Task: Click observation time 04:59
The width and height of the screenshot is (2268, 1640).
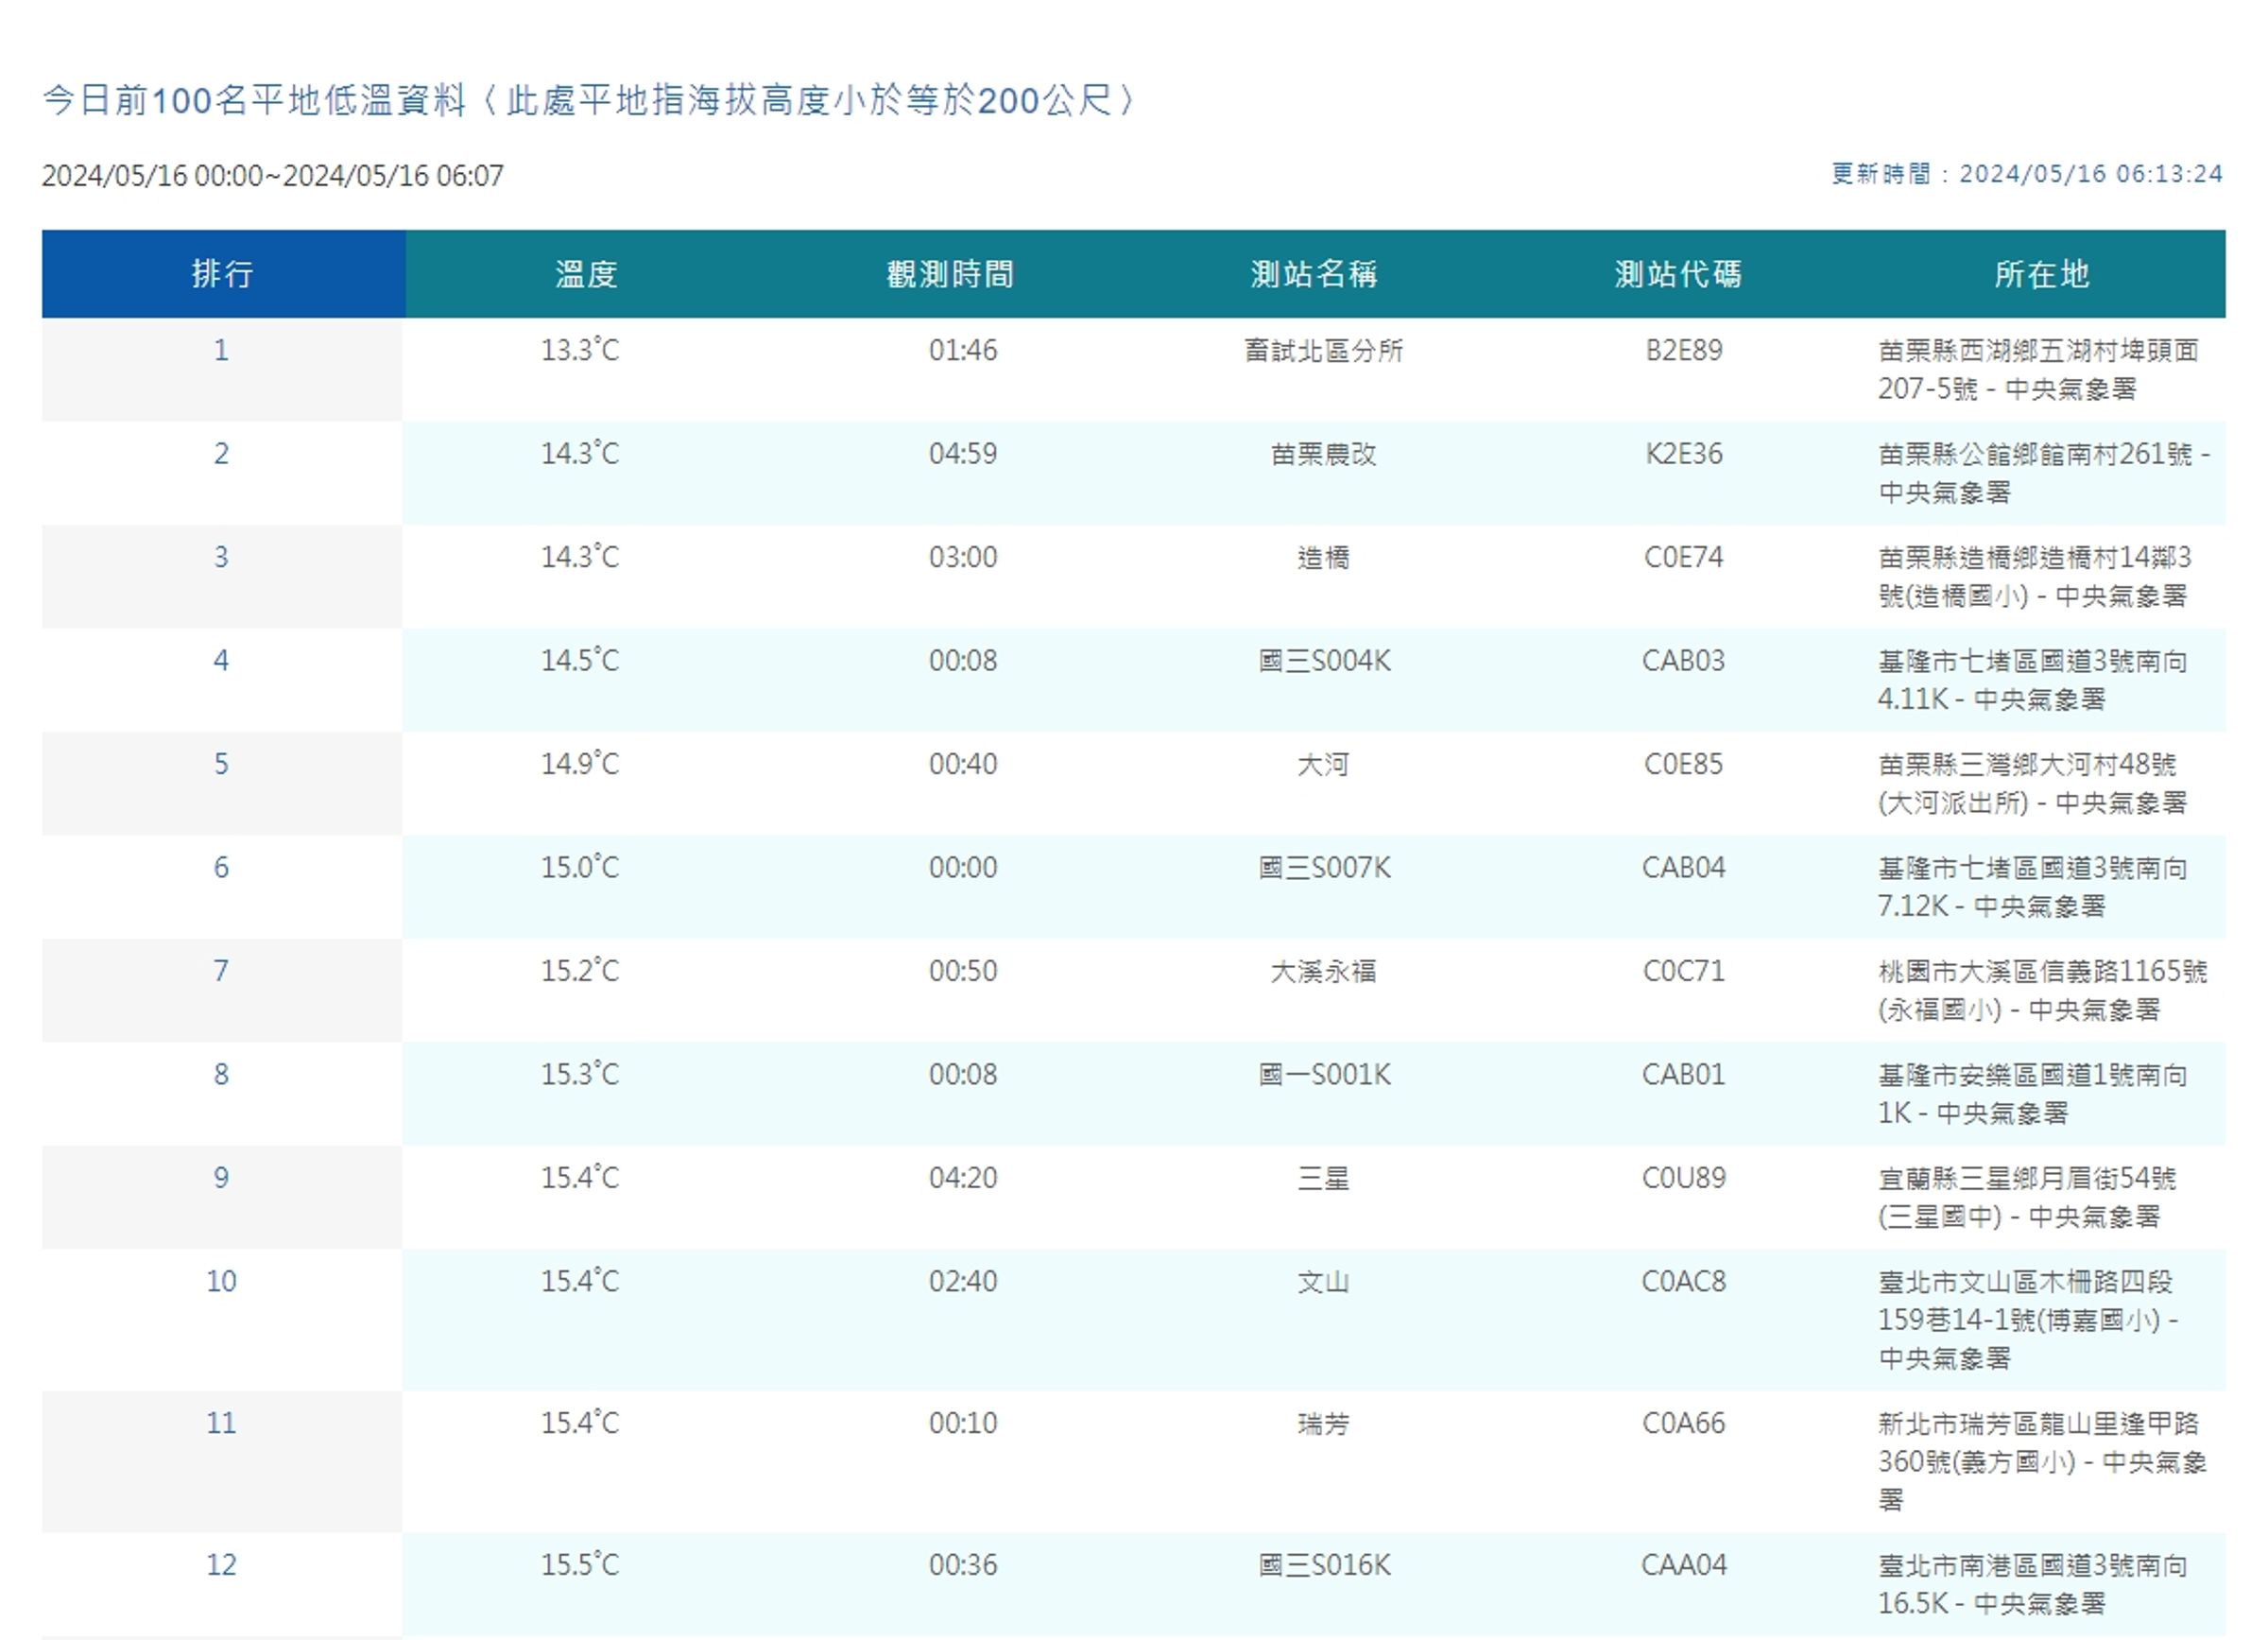Action: pos(963,454)
